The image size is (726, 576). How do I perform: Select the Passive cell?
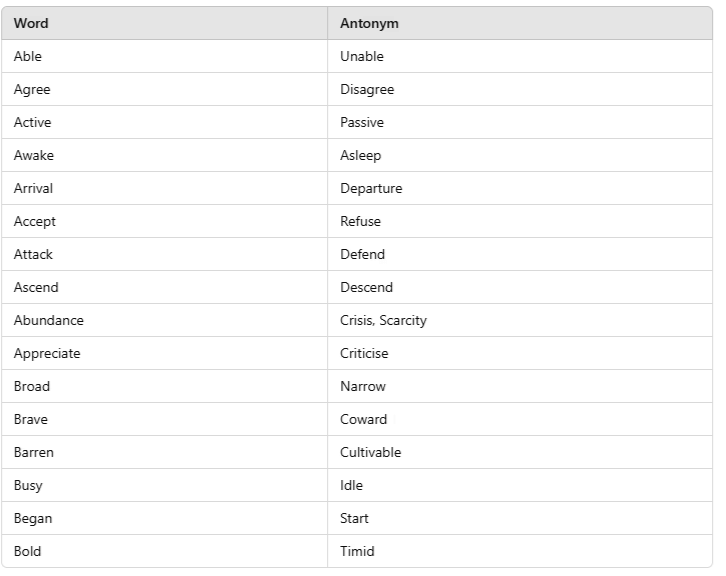pos(362,122)
